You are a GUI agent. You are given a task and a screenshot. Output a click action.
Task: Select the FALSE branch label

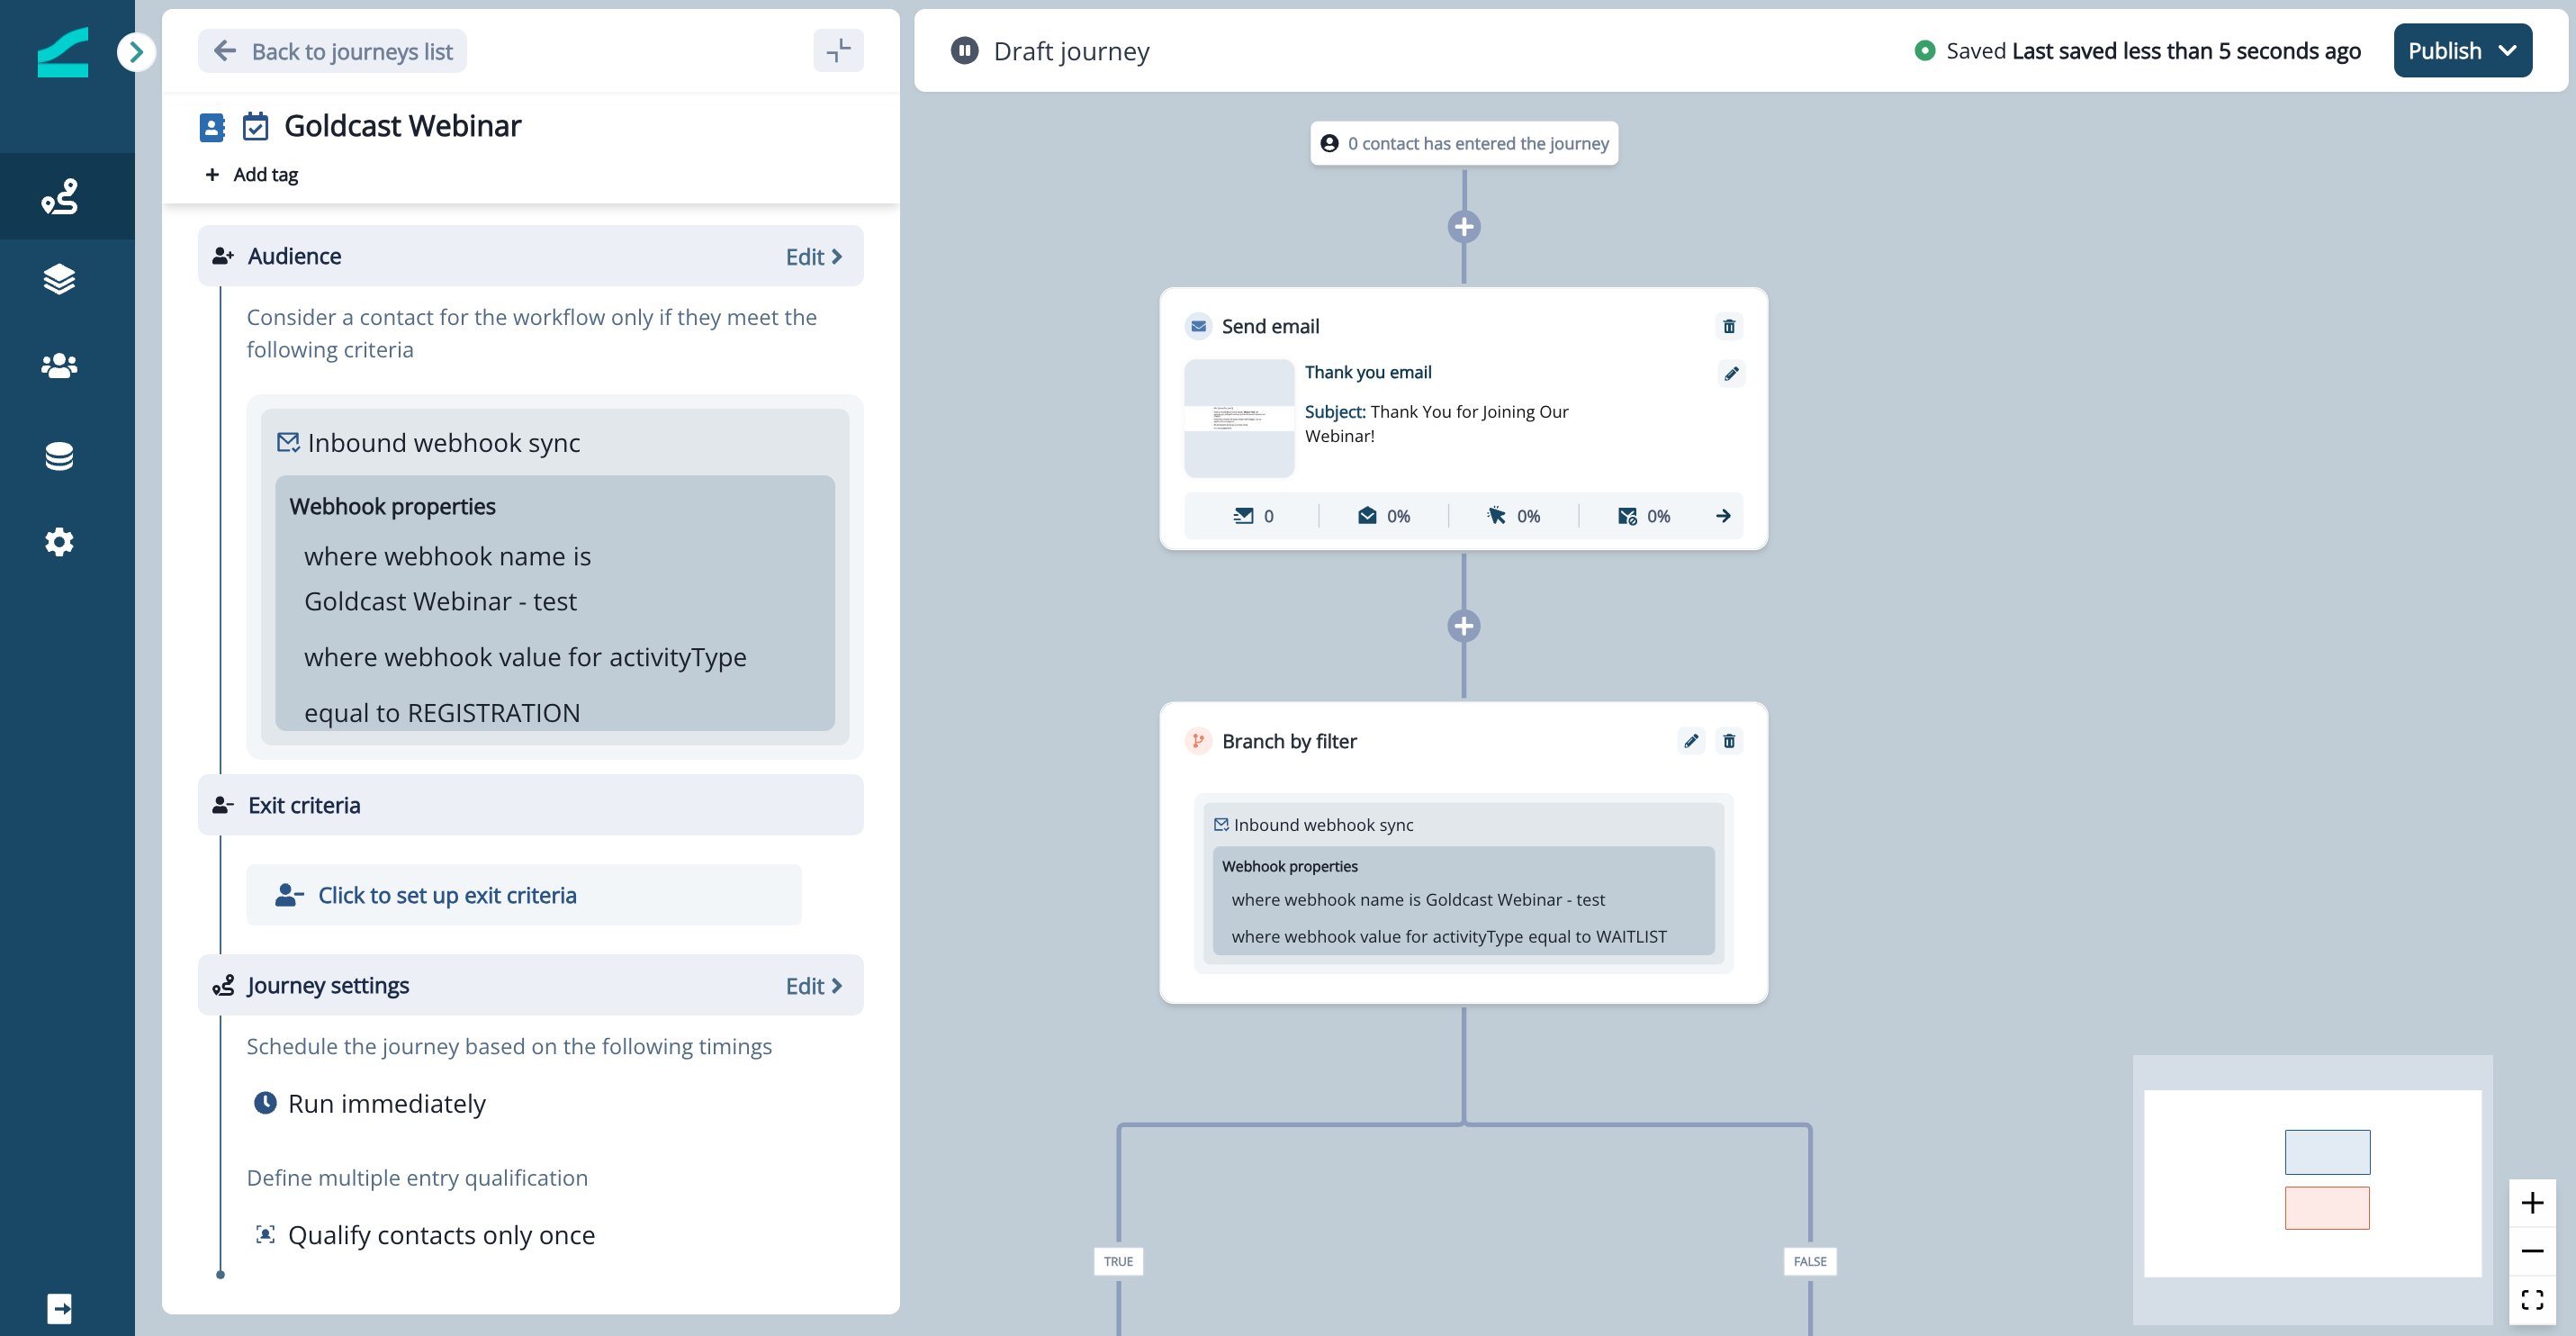tap(1810, 1261)
